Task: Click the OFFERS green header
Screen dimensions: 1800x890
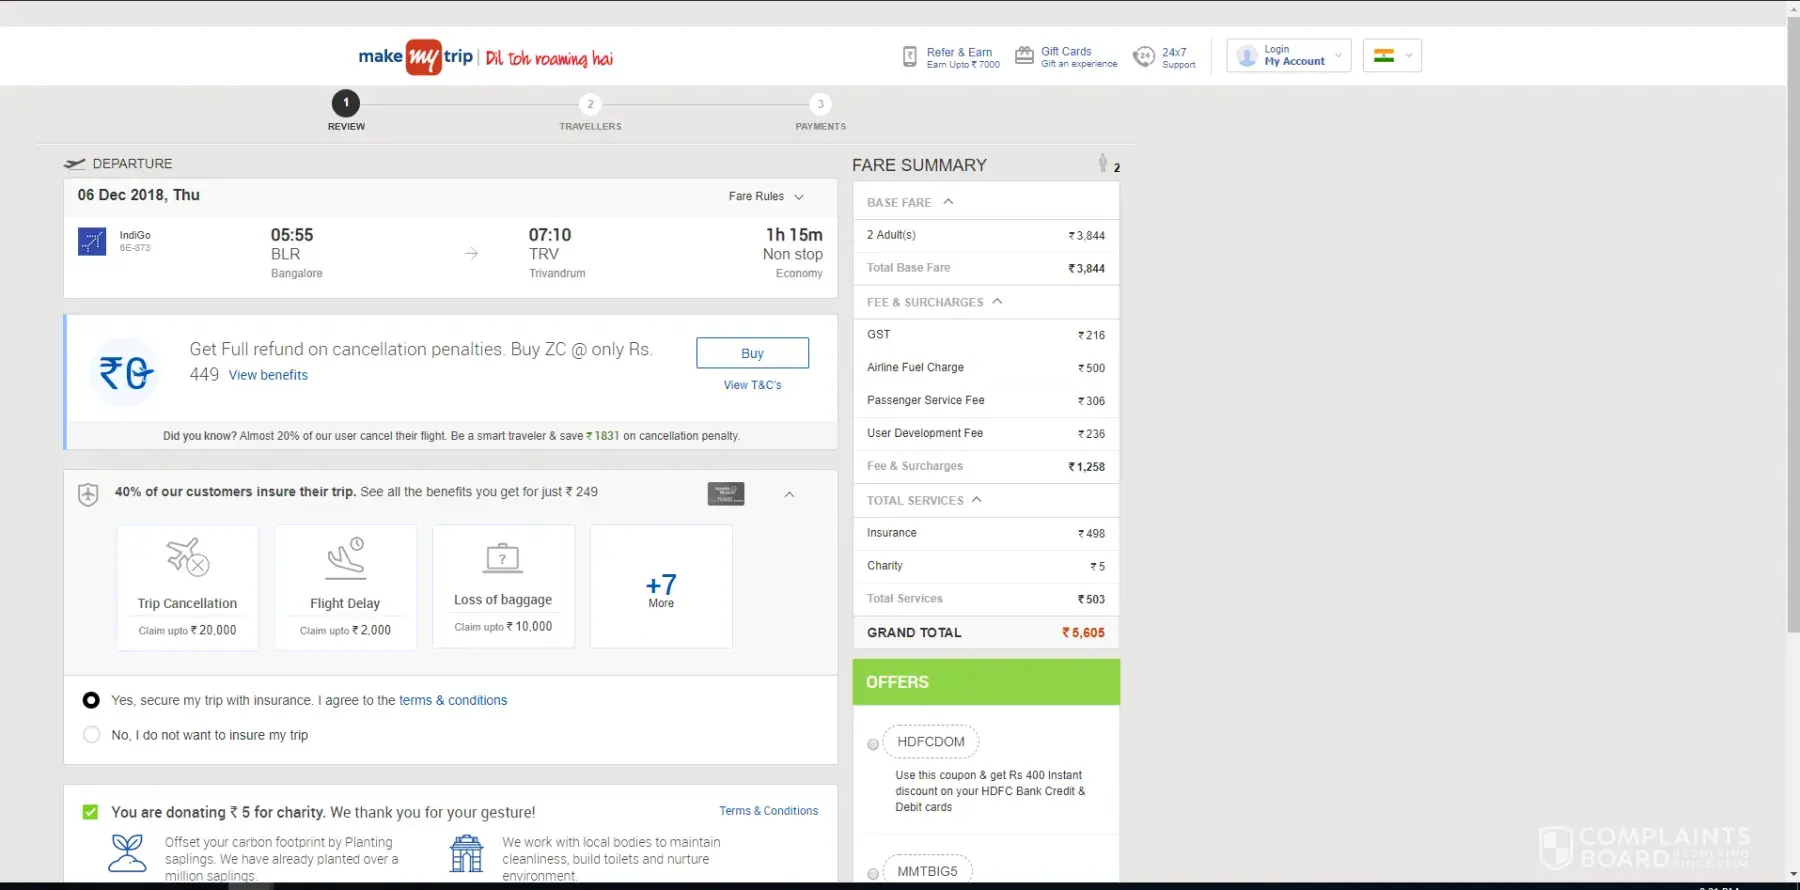Action: click(986, 682)
